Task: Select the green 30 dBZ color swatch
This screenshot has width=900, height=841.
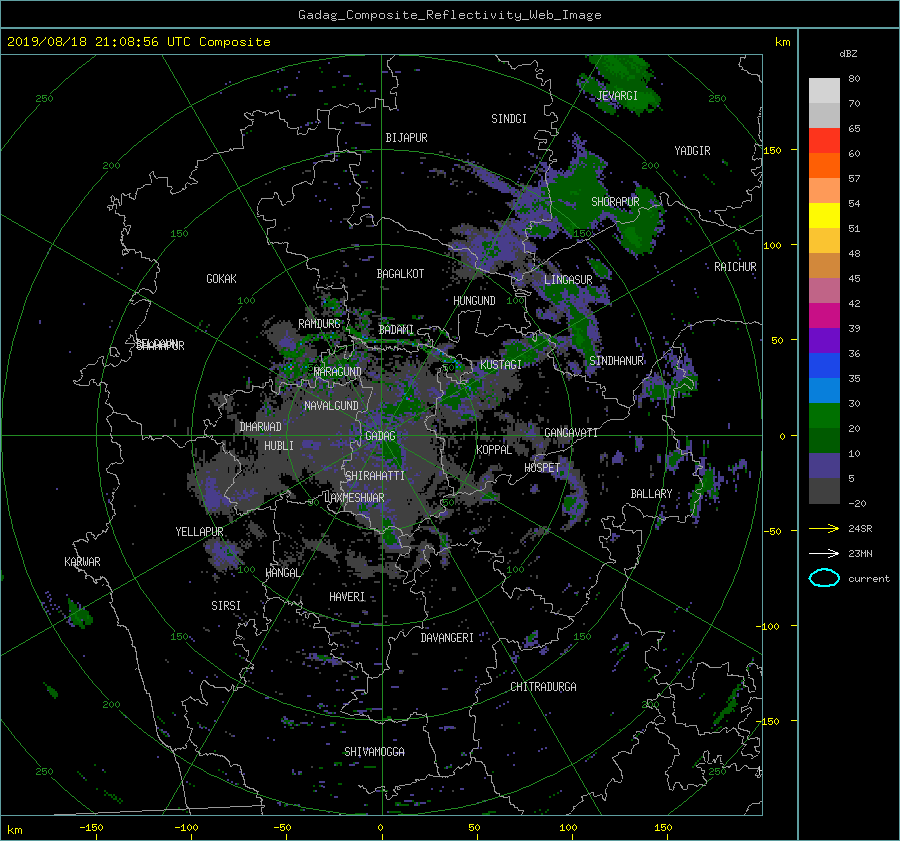Action: 824,415
